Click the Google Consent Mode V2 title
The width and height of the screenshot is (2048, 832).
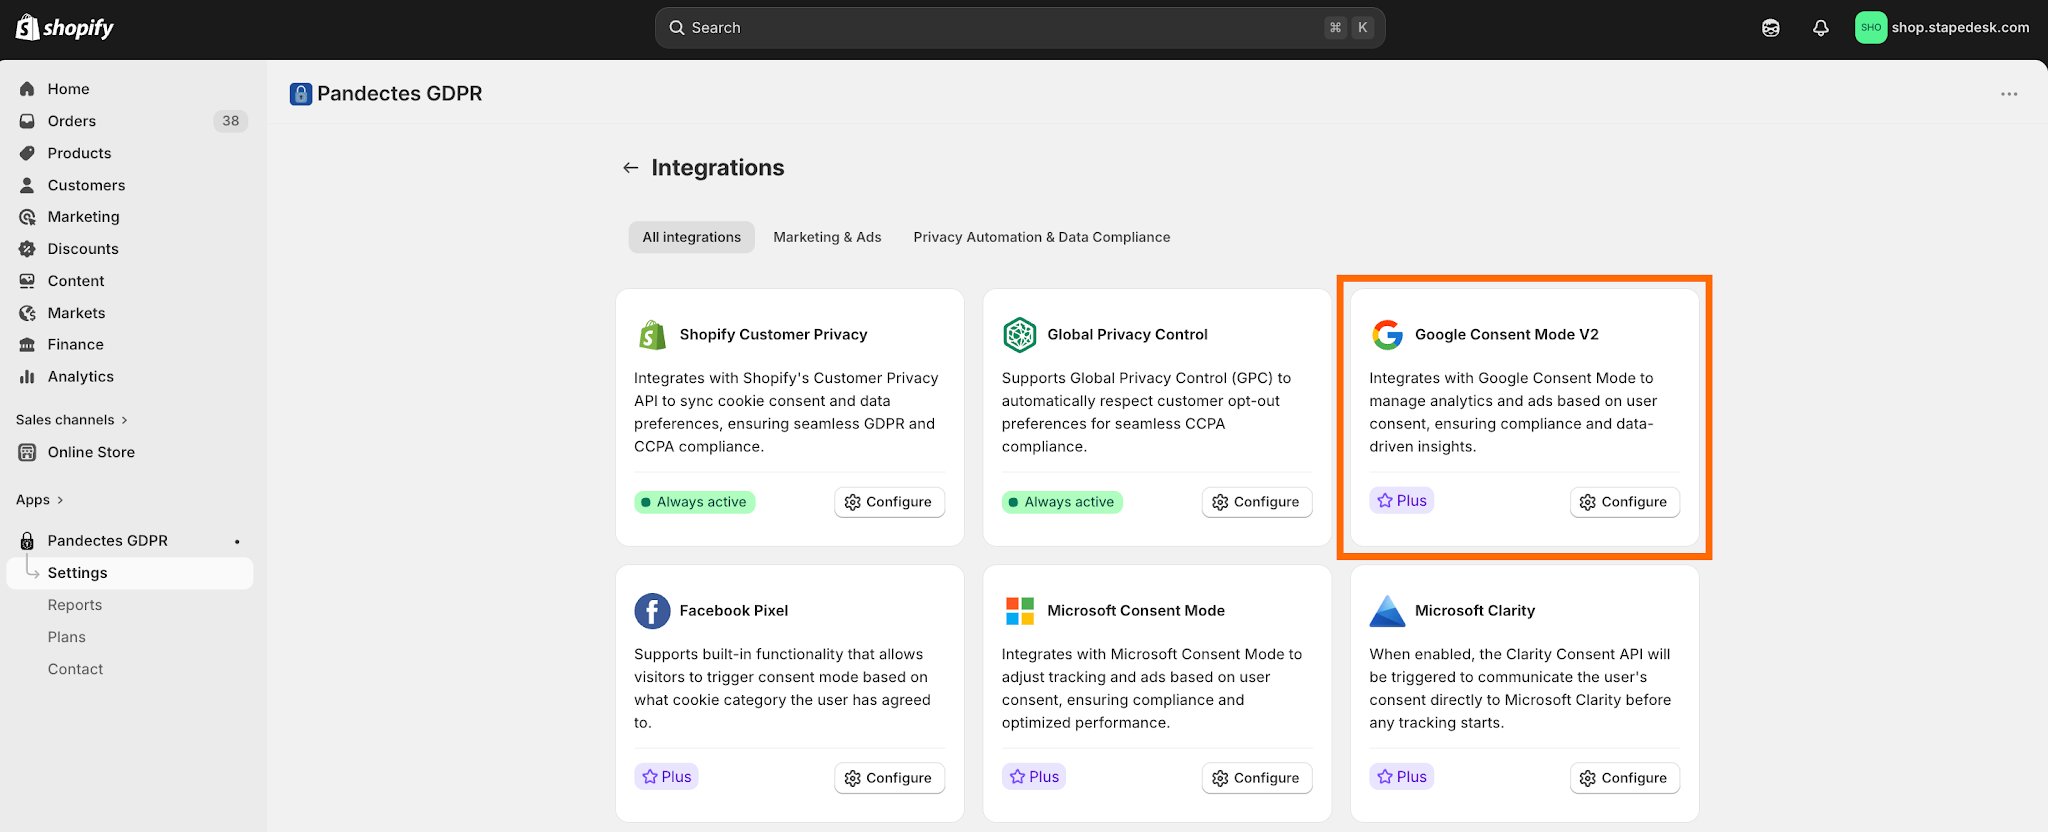point(1507,335)
